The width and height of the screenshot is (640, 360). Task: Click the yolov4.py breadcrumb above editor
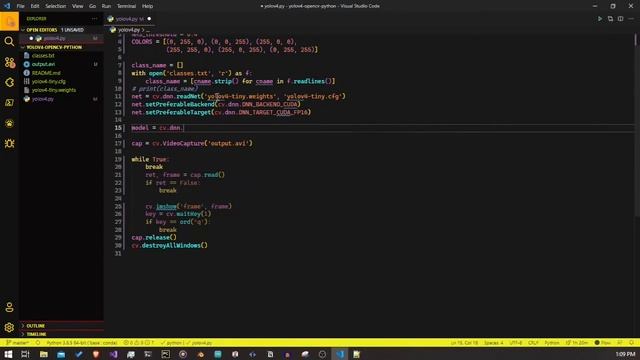pos(129,30)
